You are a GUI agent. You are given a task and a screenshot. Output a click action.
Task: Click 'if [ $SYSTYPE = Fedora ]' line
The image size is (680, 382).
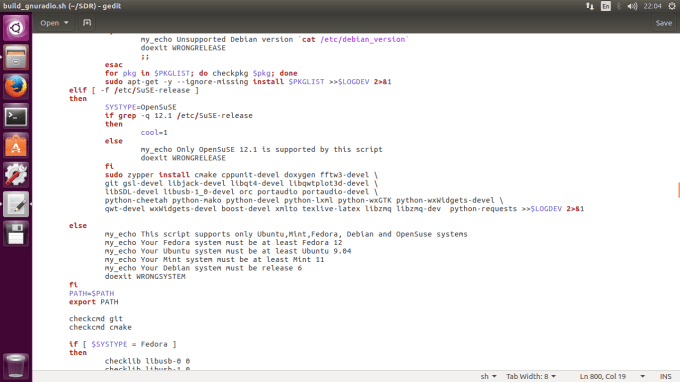tap(123, 344)
